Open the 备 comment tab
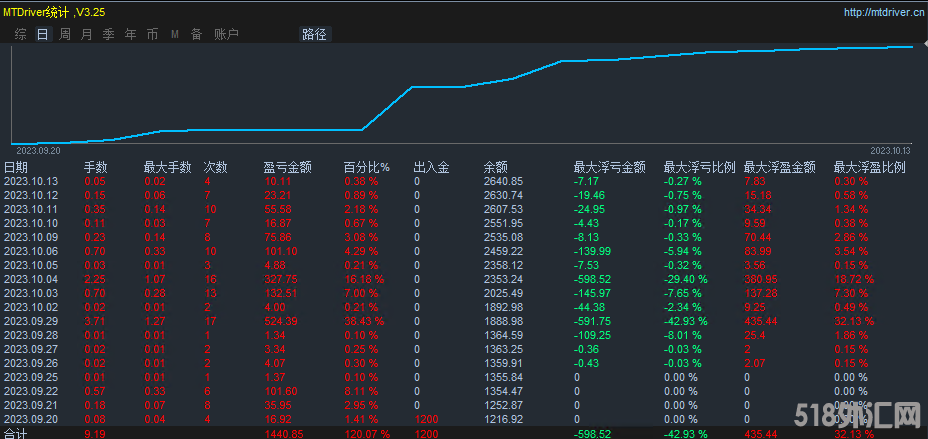The image size is (928, 439). pos(196,34)
